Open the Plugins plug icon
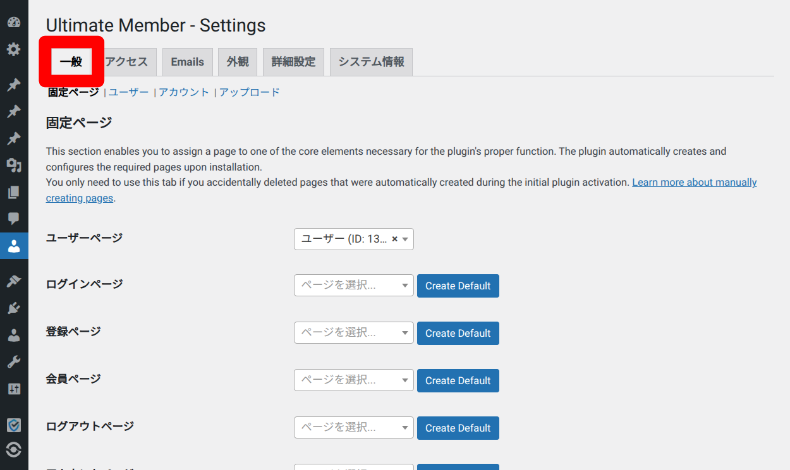The width and height of the screenshot is (790, 470). tap(14, 308)
